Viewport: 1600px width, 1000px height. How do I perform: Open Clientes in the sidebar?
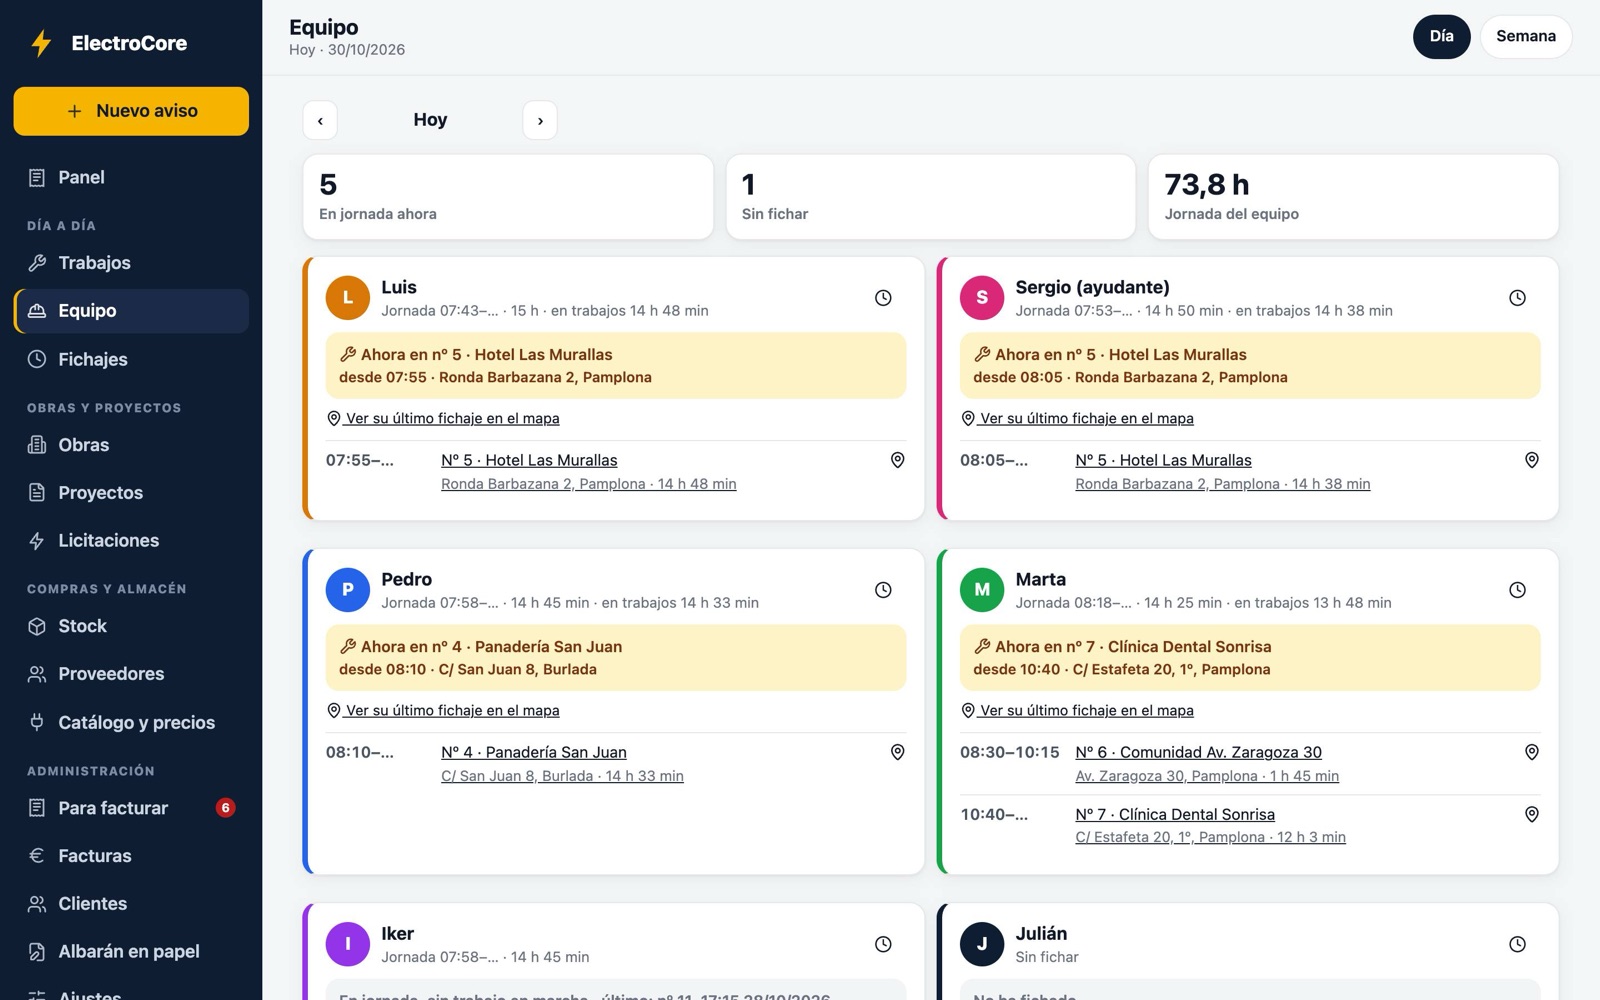coord(131,904)
